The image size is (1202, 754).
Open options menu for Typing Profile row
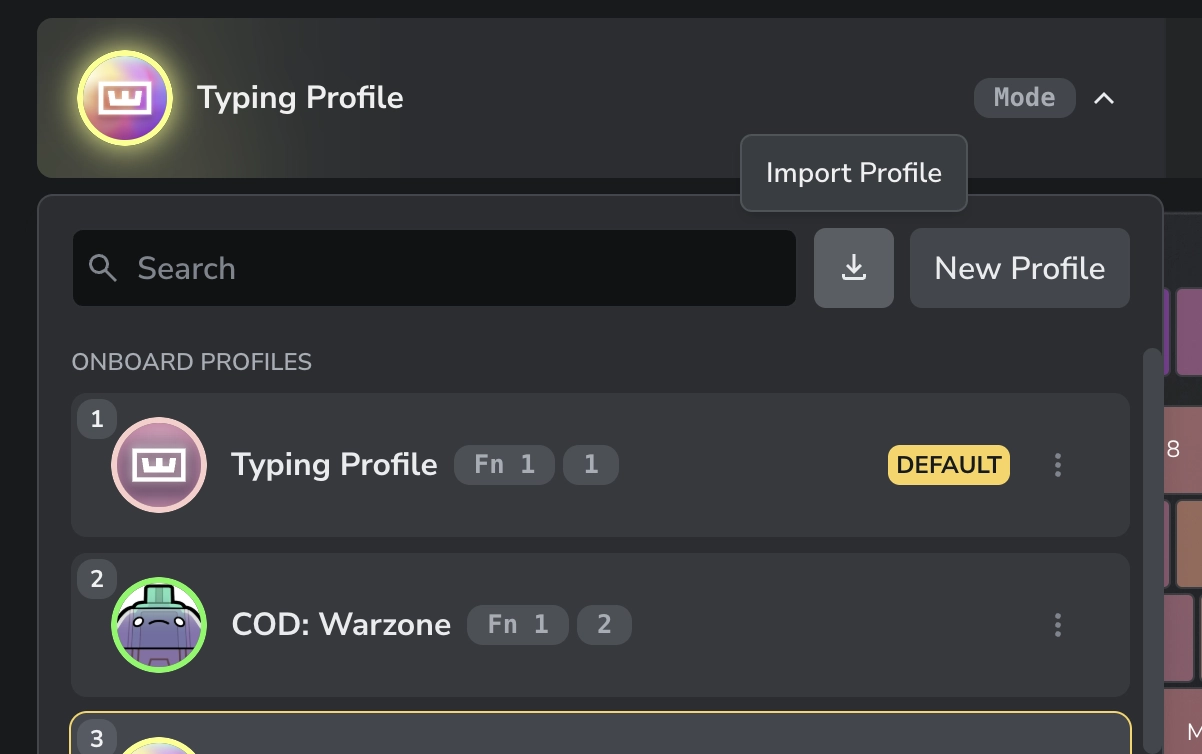click(1057, 465)
